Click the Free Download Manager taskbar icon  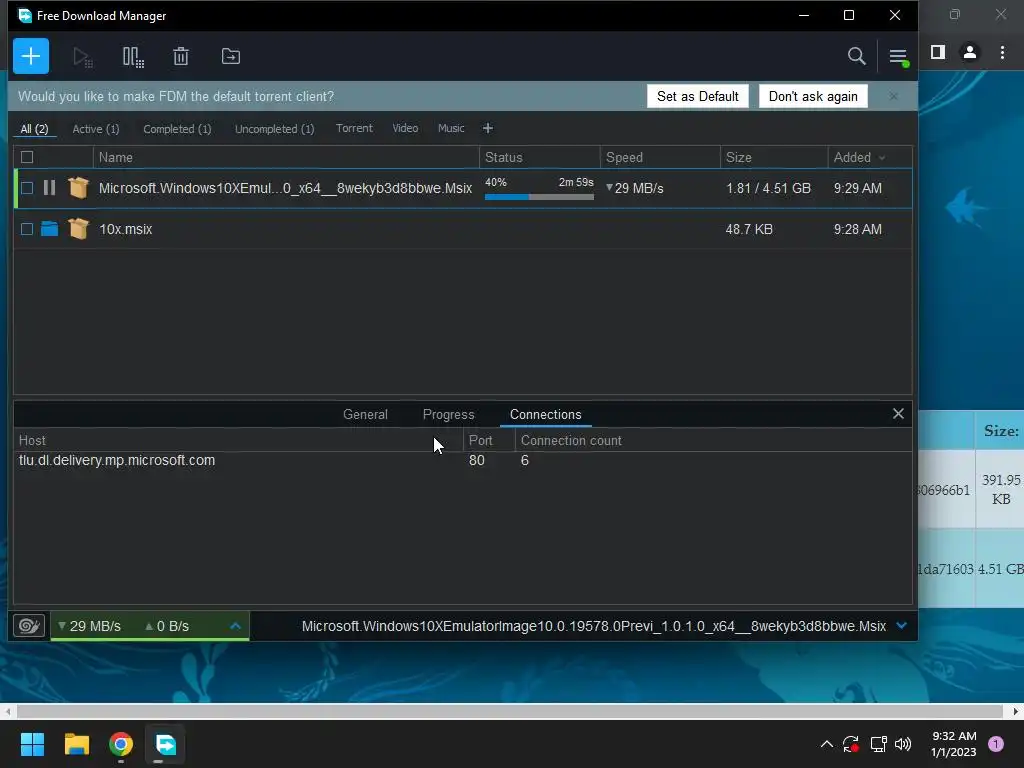pos(165,744)
